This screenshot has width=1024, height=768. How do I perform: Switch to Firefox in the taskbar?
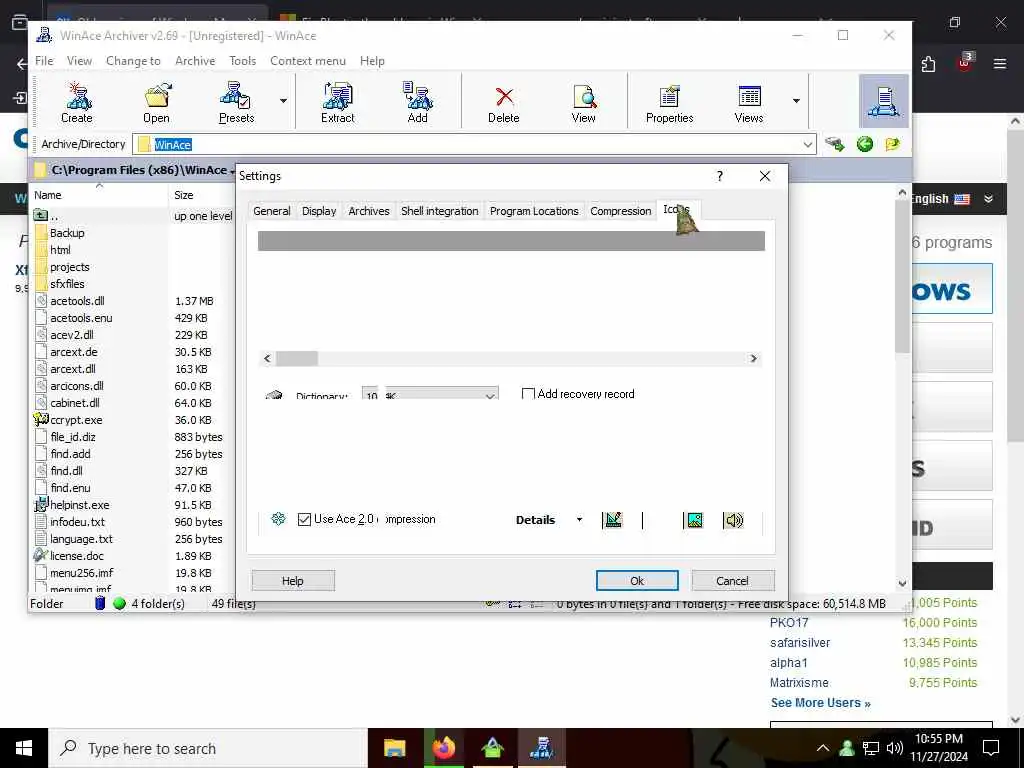pos(444,748)
